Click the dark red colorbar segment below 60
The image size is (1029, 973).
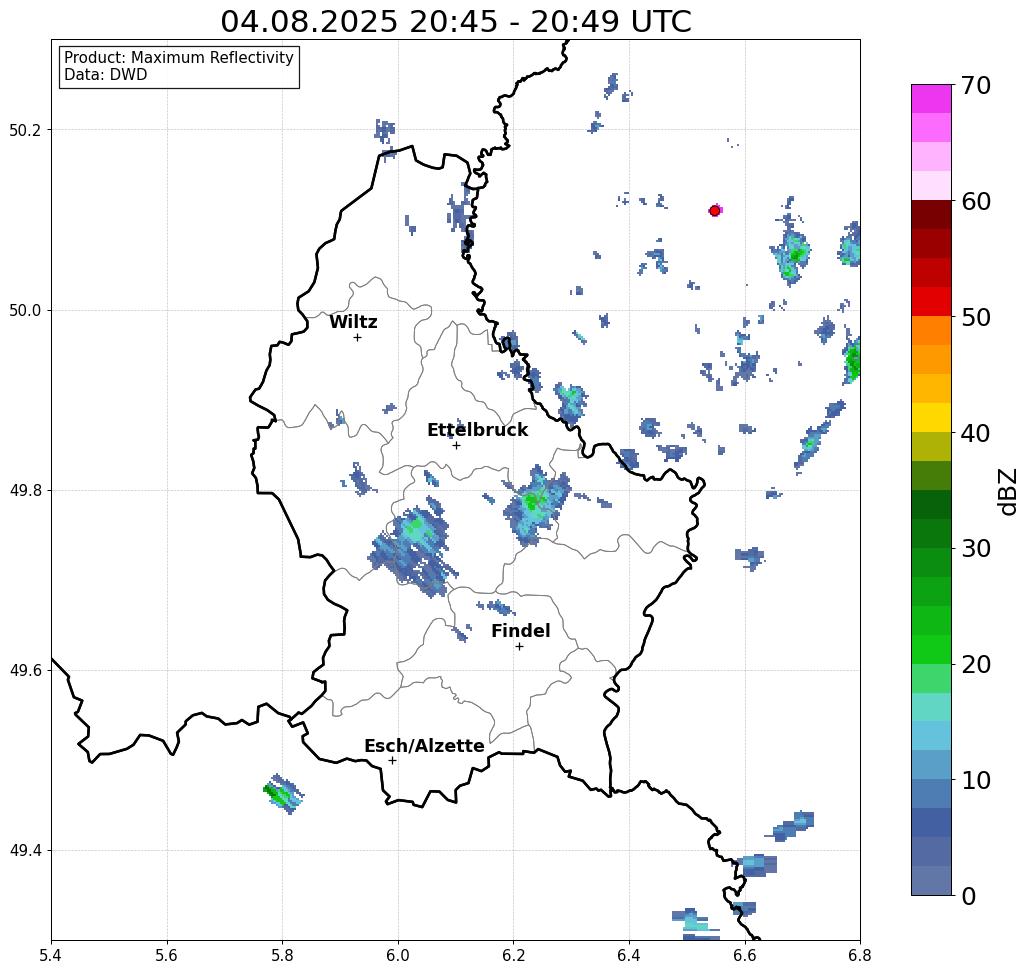(x=931, y=215)
